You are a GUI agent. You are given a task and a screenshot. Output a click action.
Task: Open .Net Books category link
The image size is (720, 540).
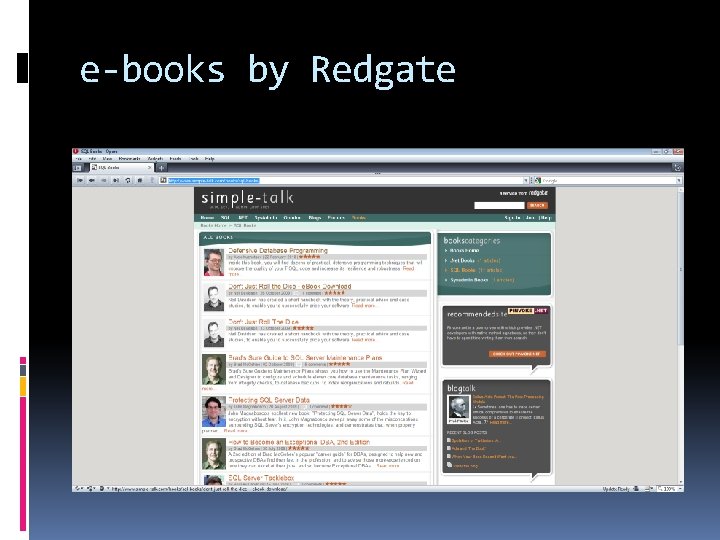tap(463, 260)
